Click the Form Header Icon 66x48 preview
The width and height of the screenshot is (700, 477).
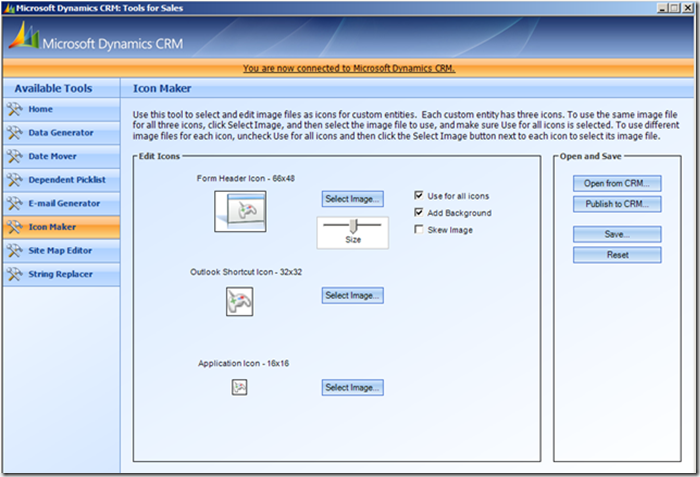(x=240, y=211)
